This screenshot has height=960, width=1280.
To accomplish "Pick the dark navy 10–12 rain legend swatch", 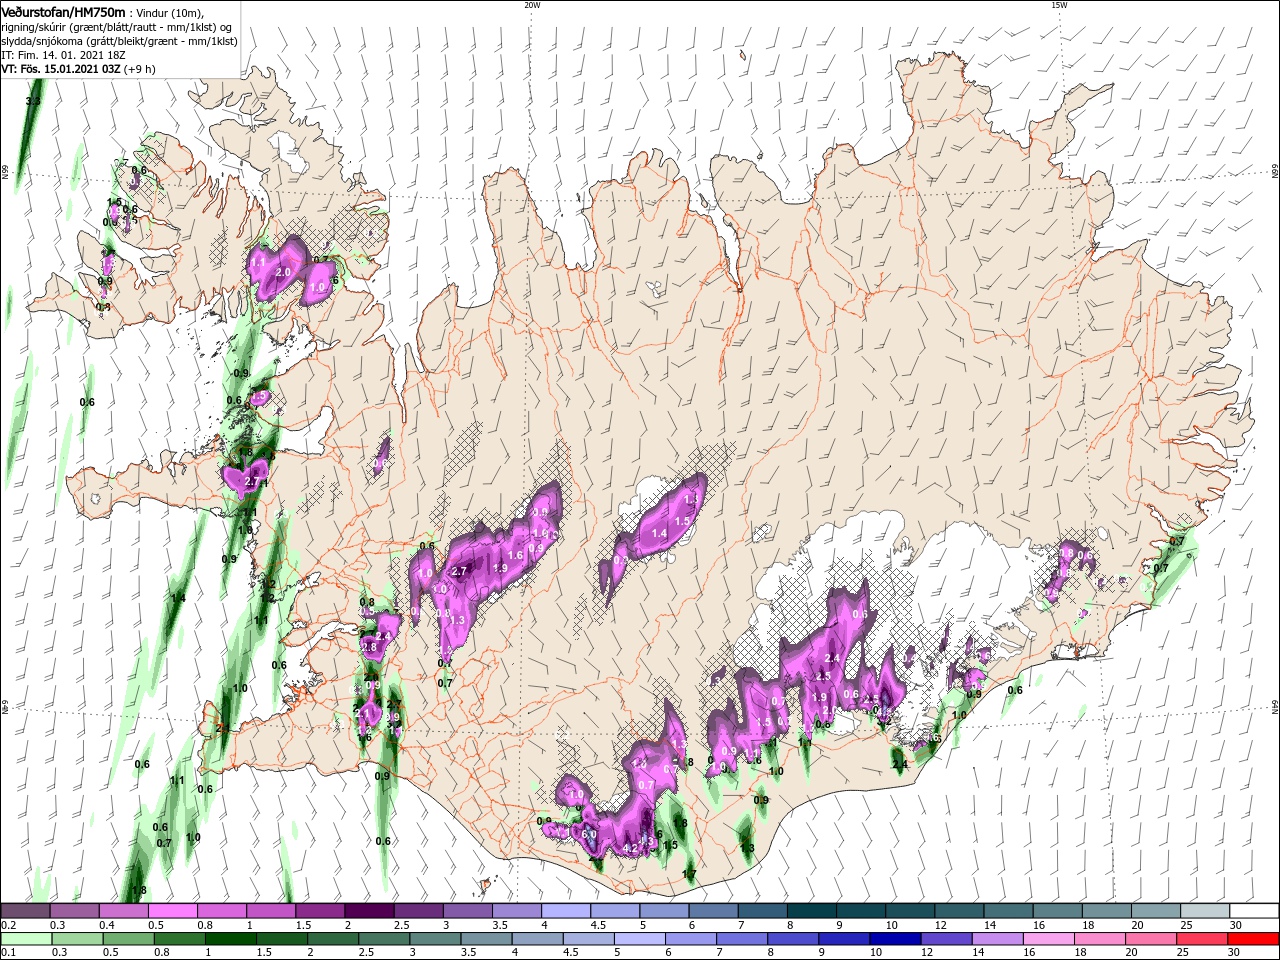I will pyautogui.click(x=896, y=939).
